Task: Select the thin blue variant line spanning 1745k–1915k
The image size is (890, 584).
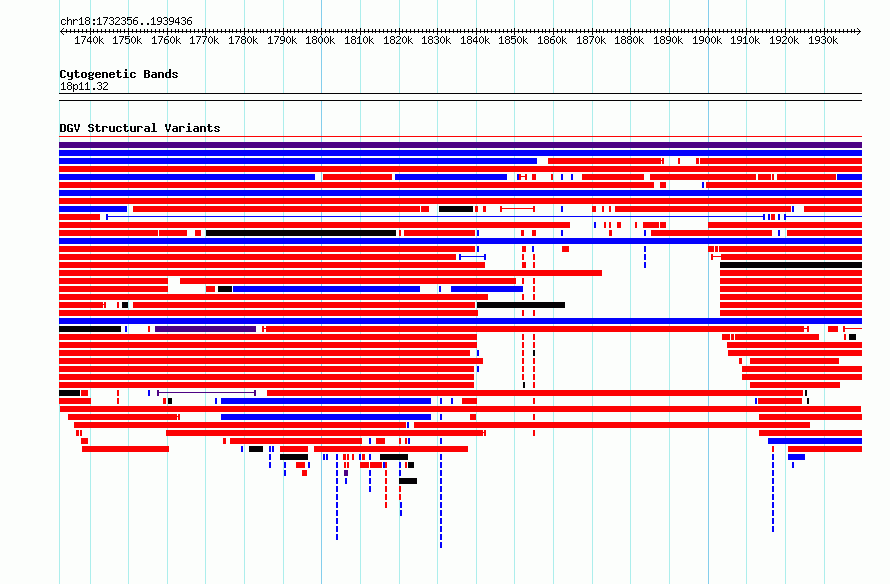Action: coord(435,217)
